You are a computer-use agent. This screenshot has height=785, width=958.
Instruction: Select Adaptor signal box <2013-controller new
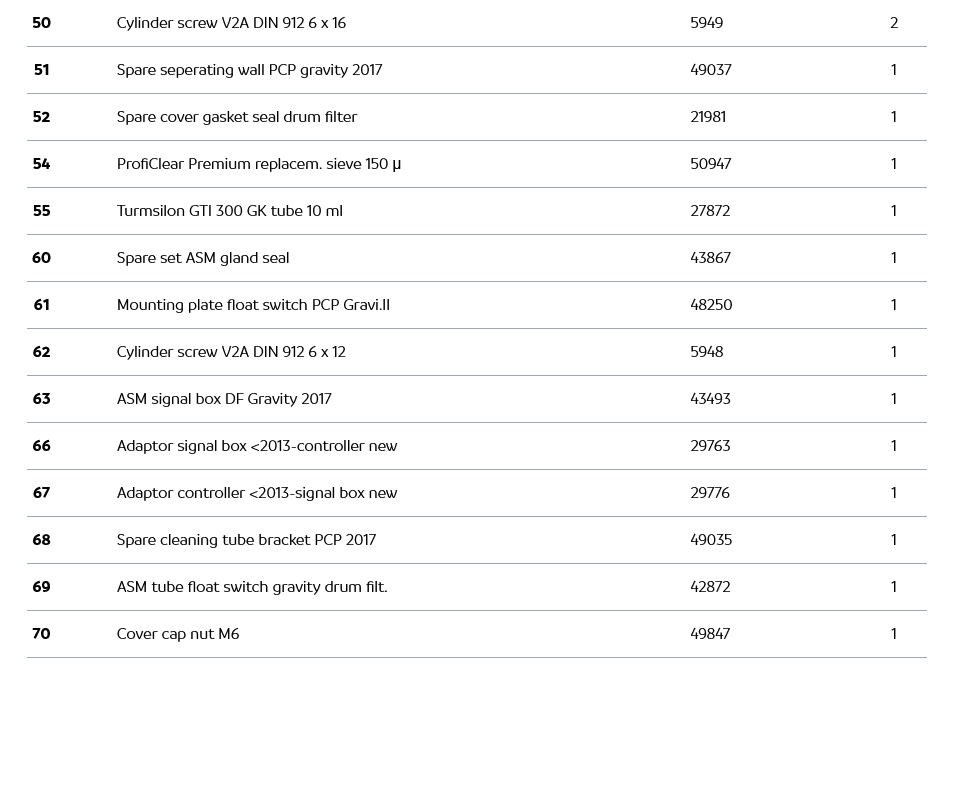(x=257, y=446)
